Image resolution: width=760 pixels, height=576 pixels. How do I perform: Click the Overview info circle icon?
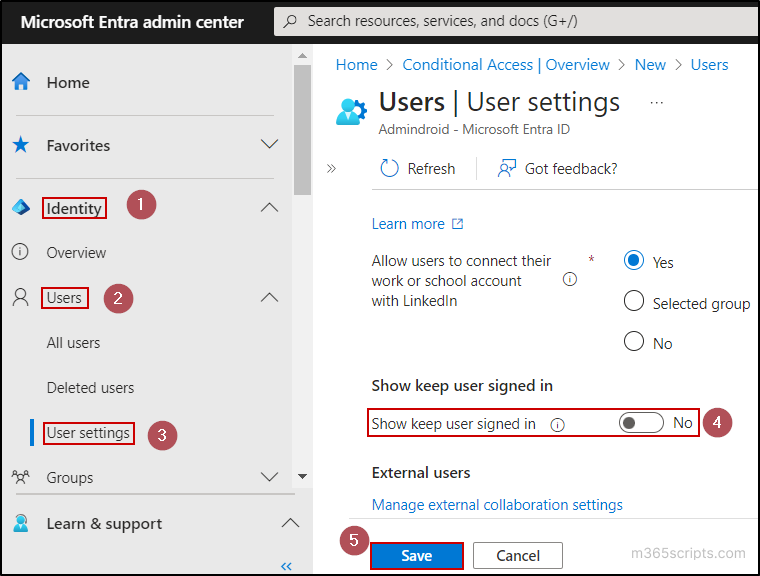20,252
